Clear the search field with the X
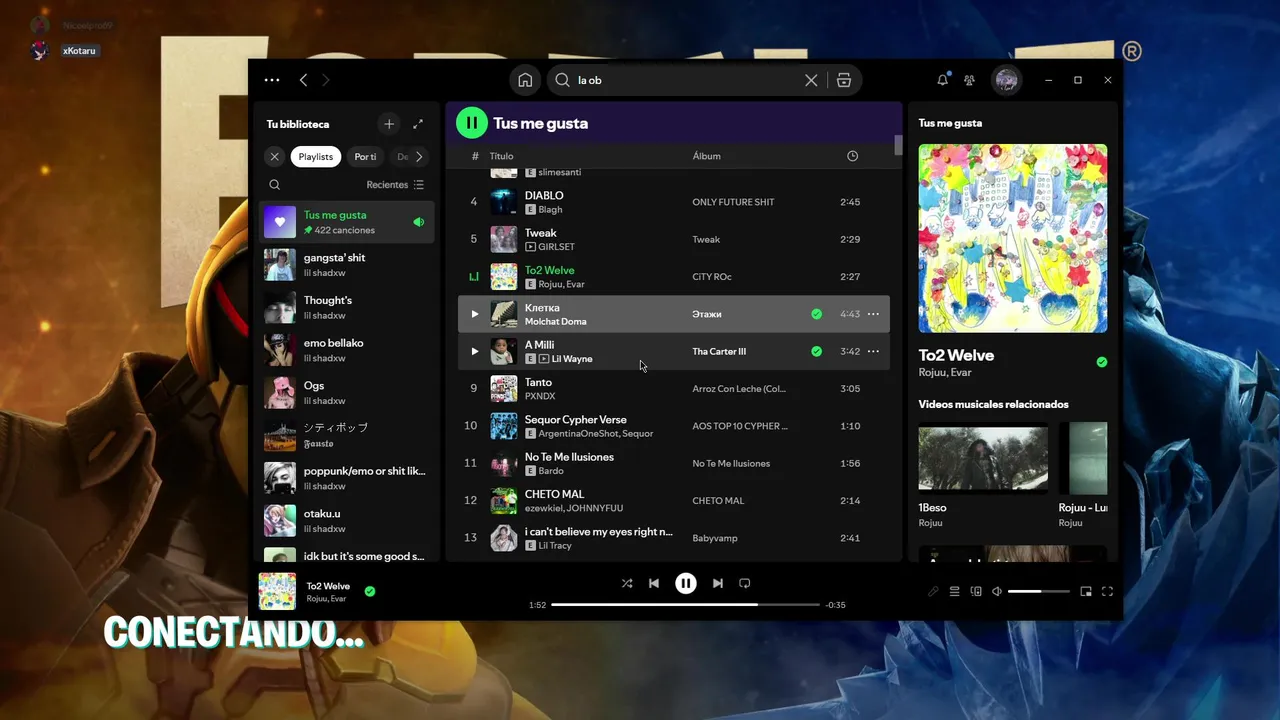Screen dimensions: 1280x720 [x=811, y=80]
